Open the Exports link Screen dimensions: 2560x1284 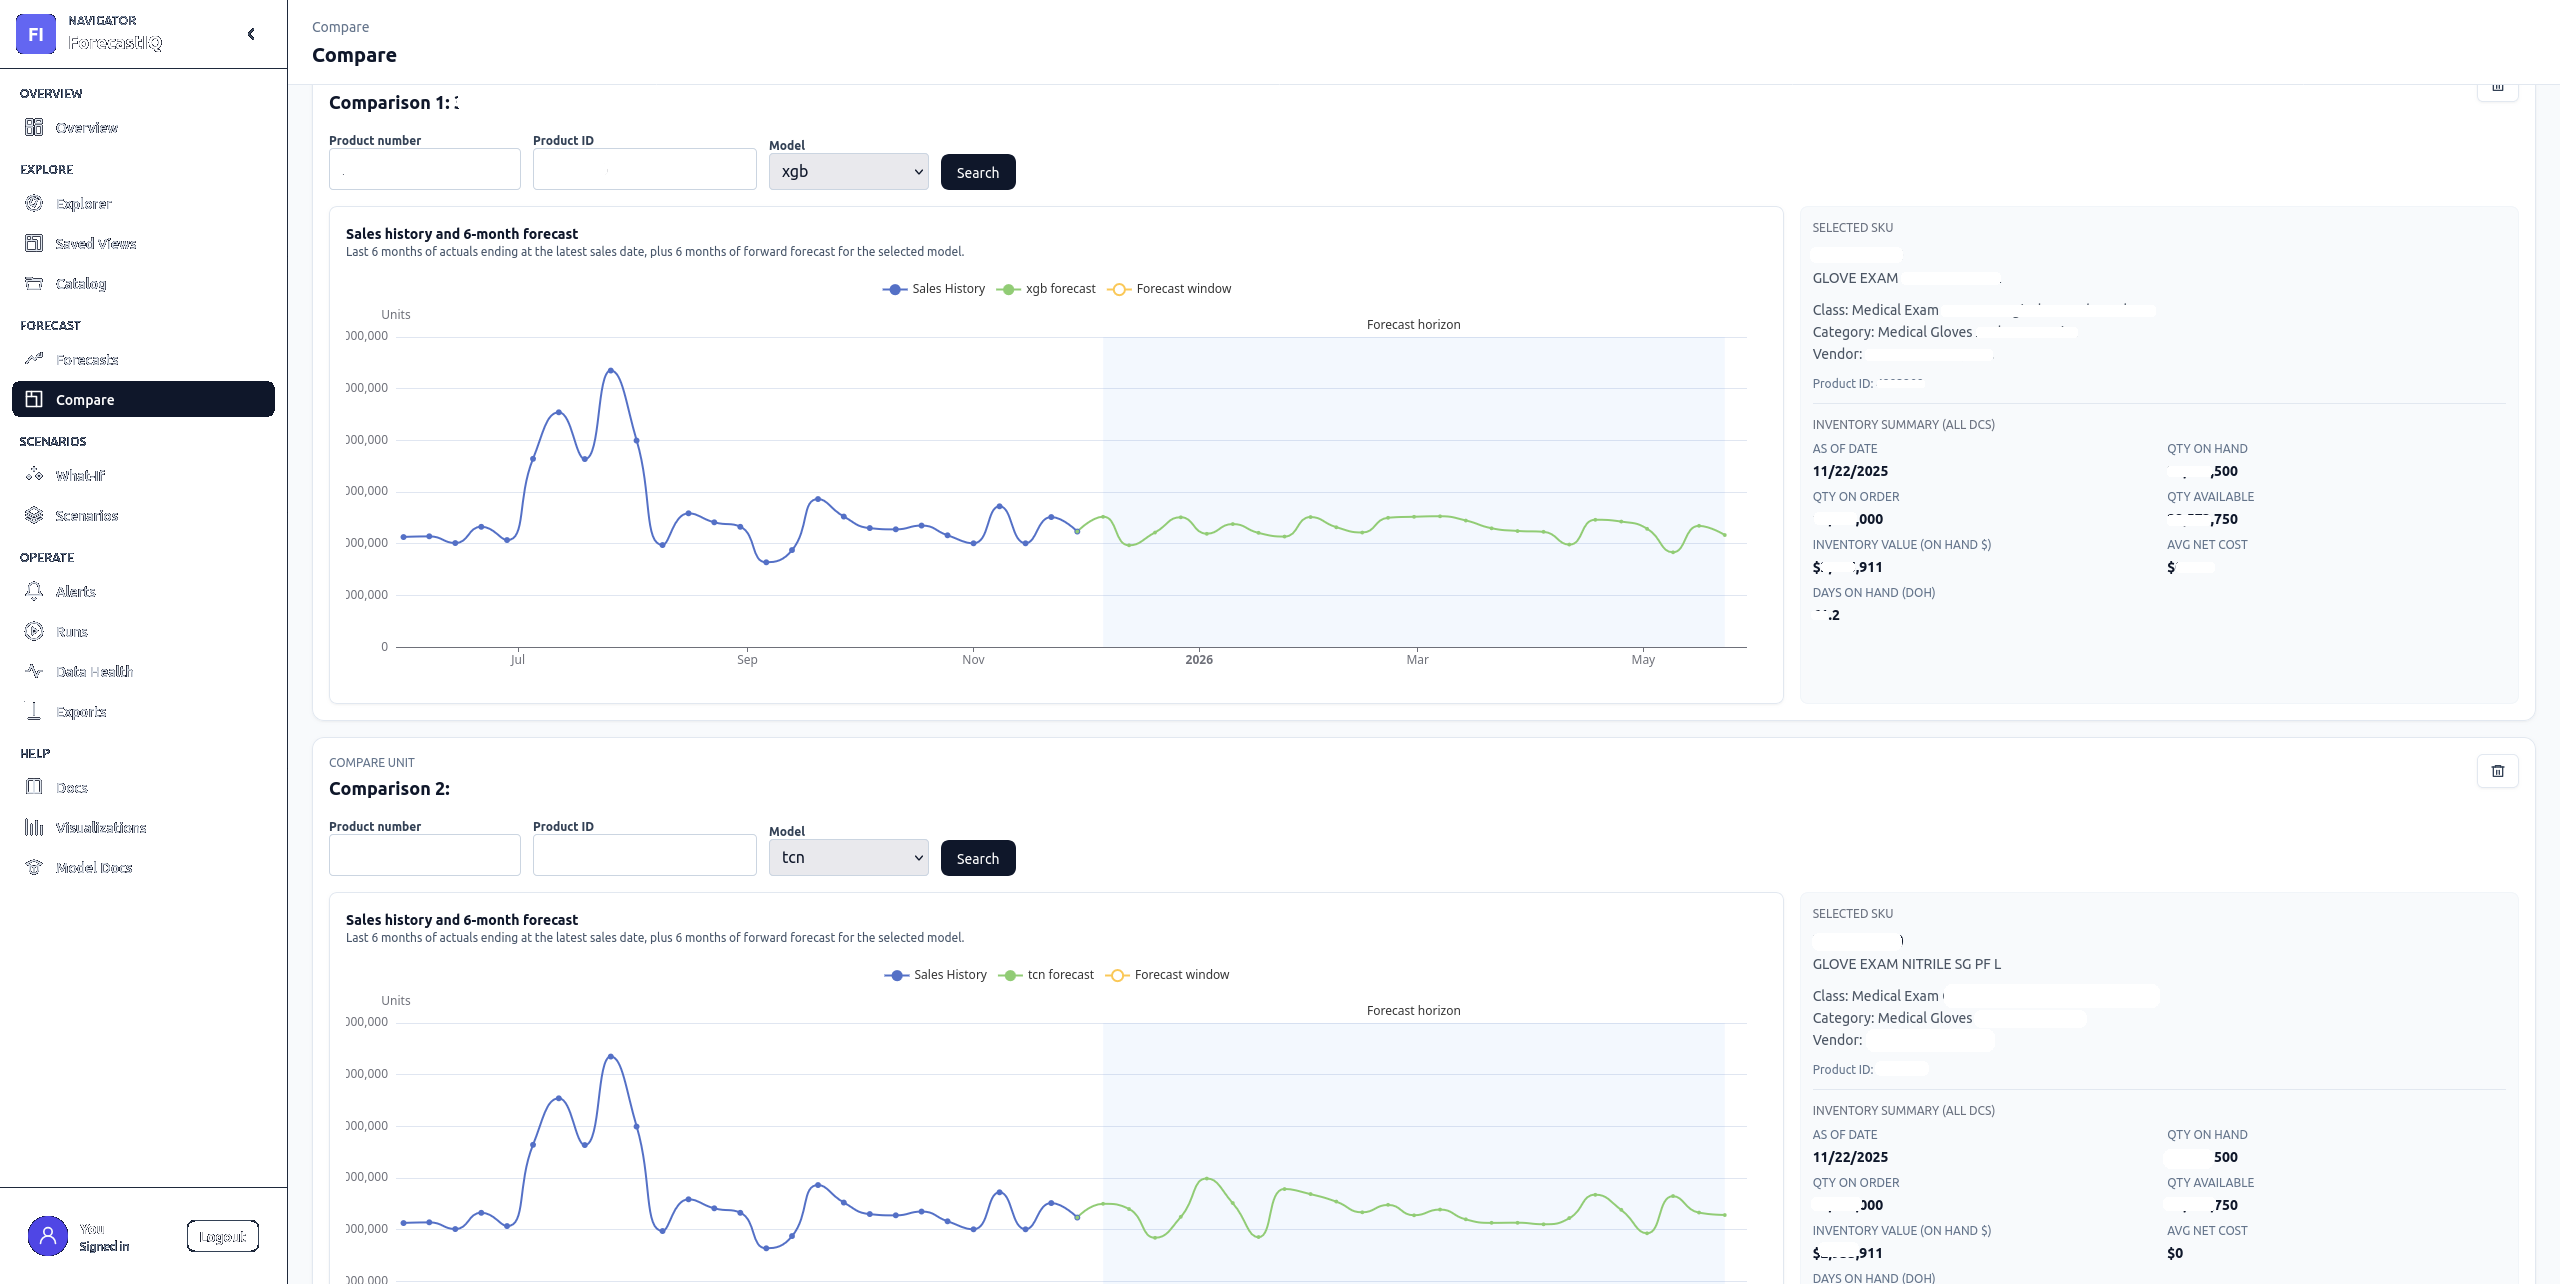pos(143,711)
